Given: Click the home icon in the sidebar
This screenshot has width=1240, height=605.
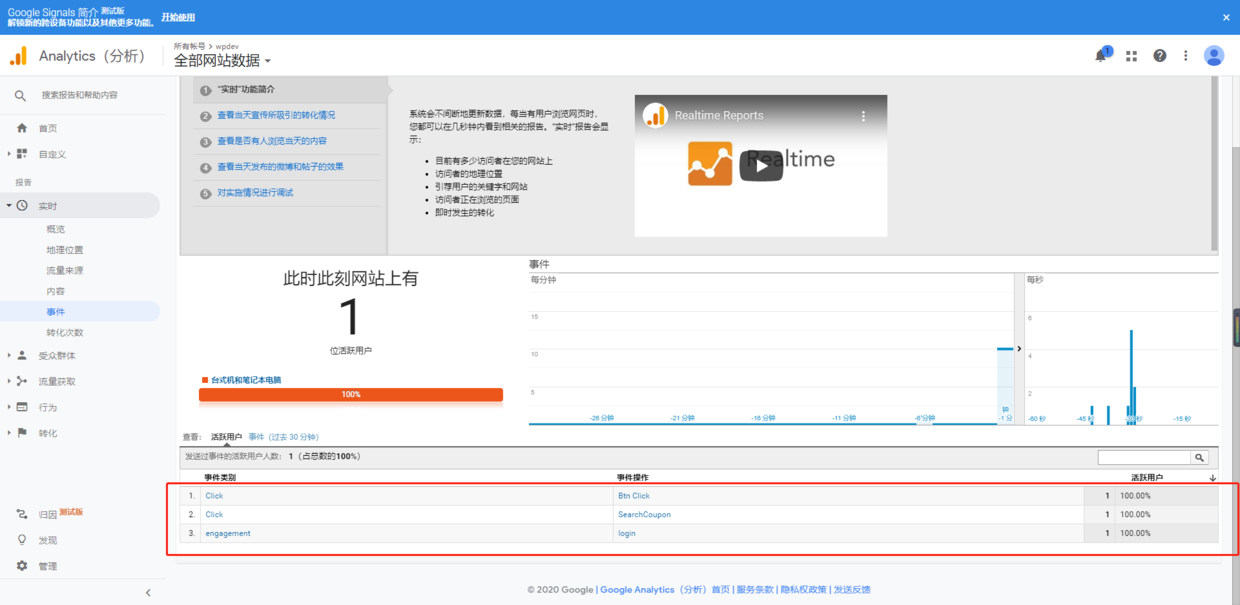Looking at the screenshot, I should pos(22,128).
